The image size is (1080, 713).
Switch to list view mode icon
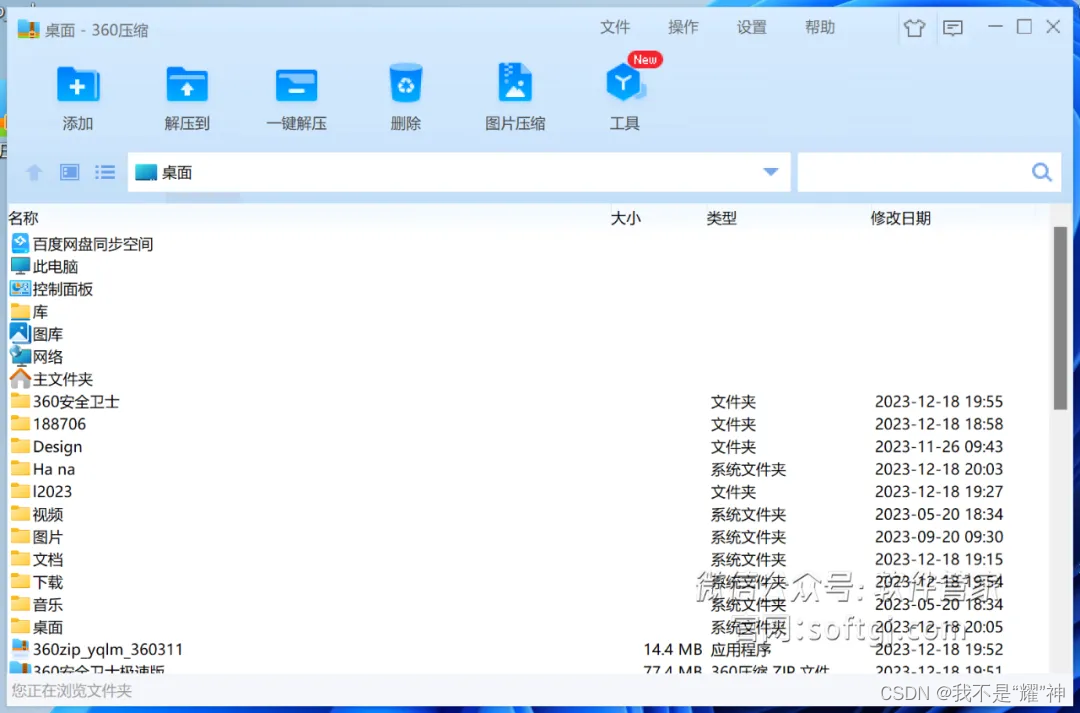[105, 172]
